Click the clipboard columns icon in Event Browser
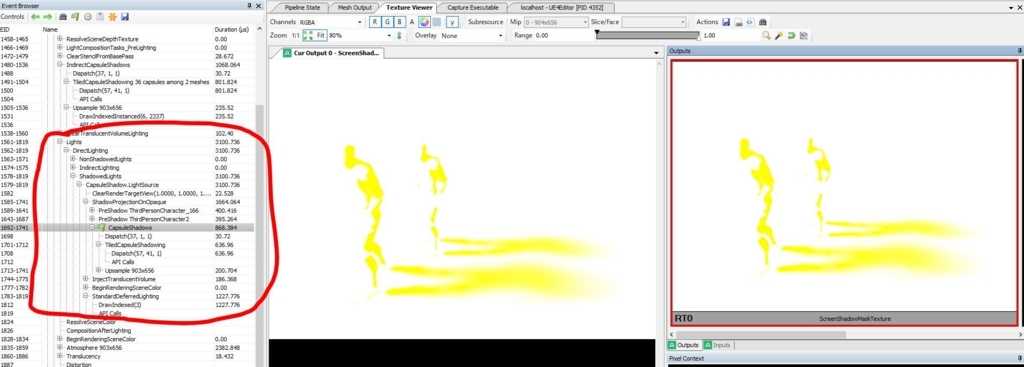 pos(100,16)
